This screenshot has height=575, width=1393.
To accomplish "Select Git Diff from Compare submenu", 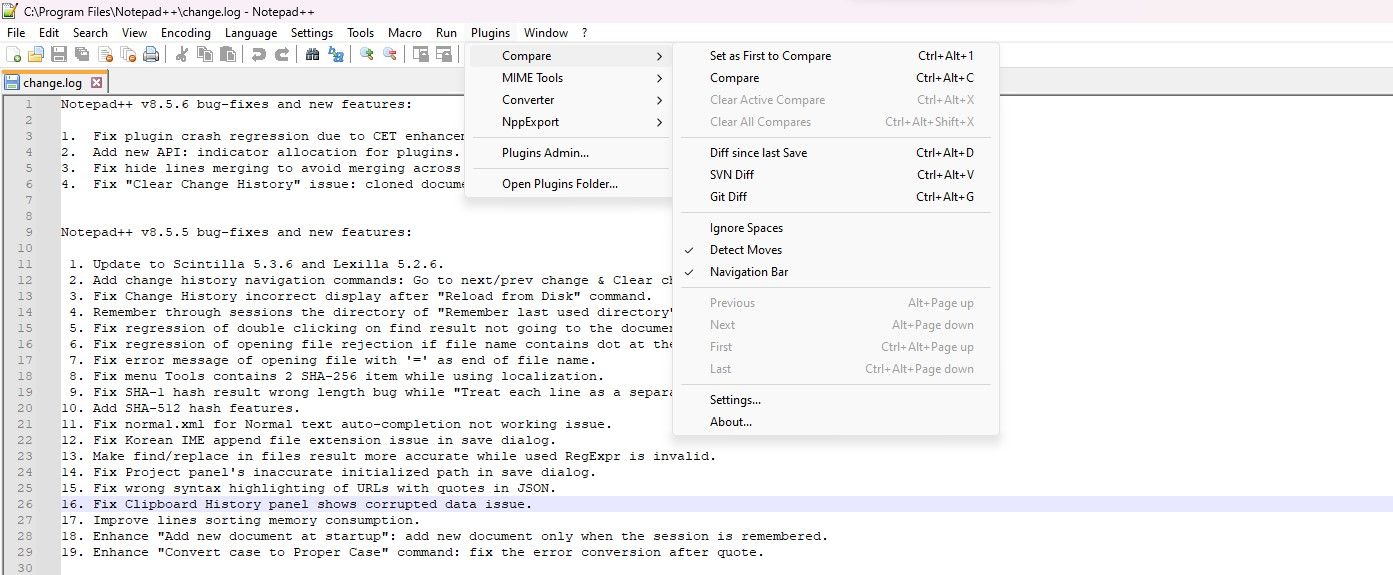I will tap(728, 197).
